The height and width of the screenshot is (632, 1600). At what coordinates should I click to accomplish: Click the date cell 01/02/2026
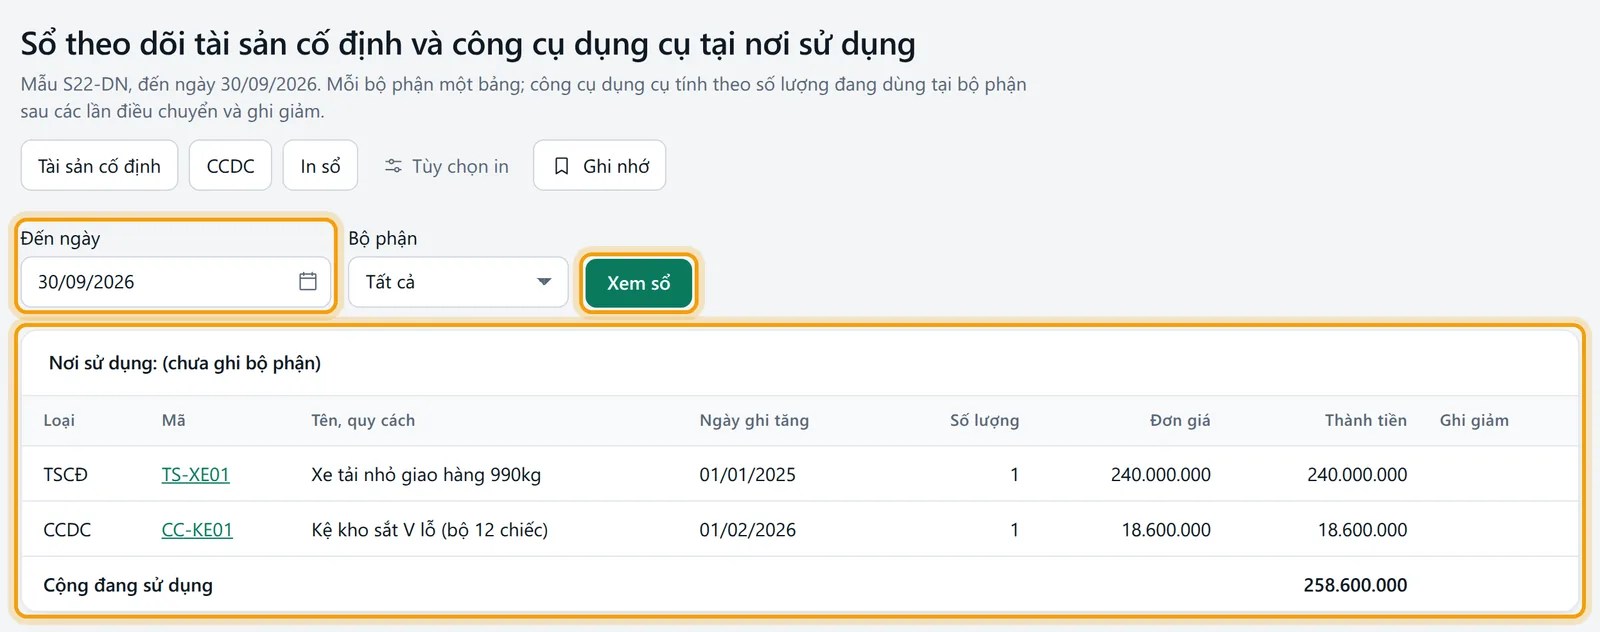(x=748, y=530)
